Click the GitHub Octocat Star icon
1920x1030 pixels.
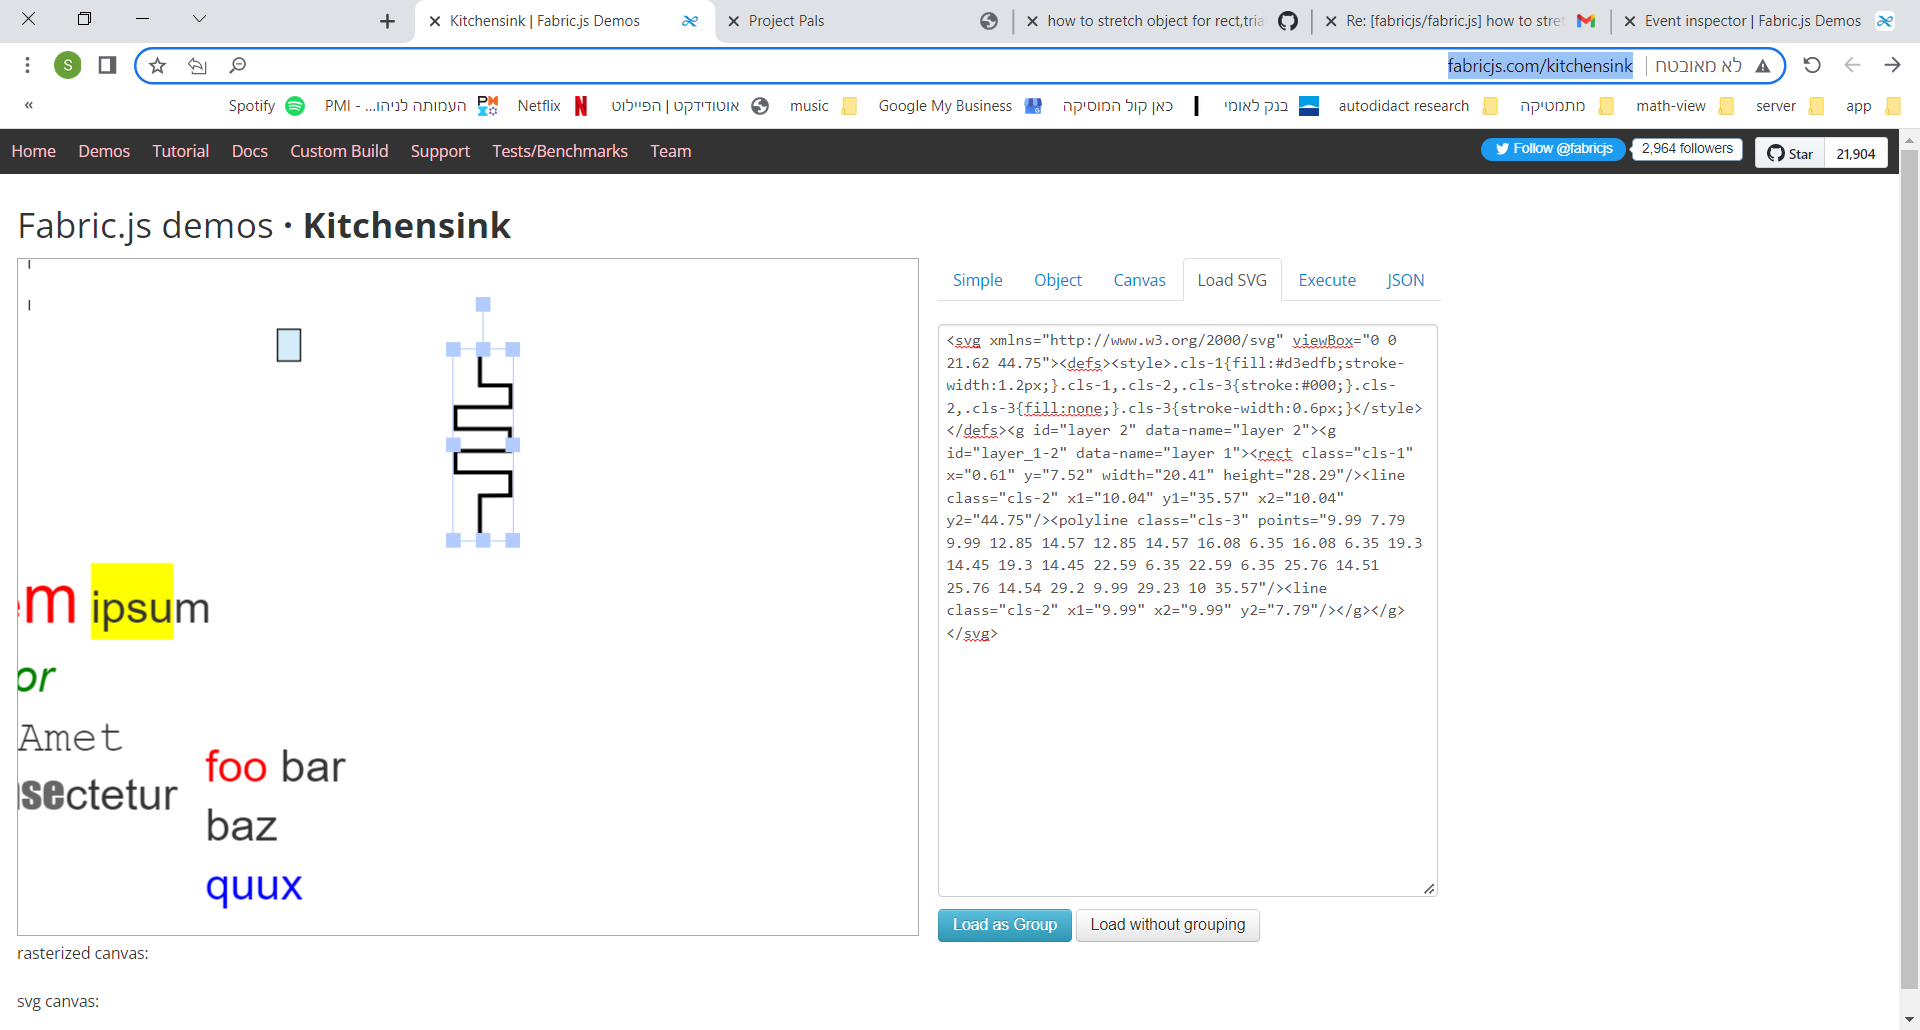click(x=1776, y=153)
